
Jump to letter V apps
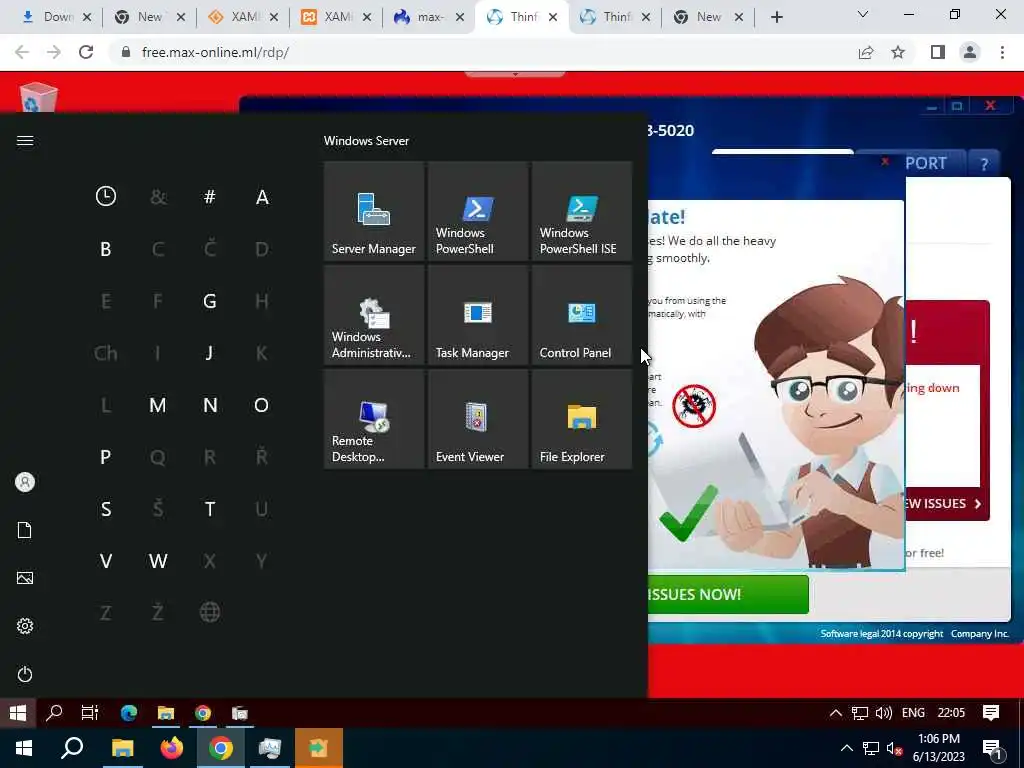[106, 561]
